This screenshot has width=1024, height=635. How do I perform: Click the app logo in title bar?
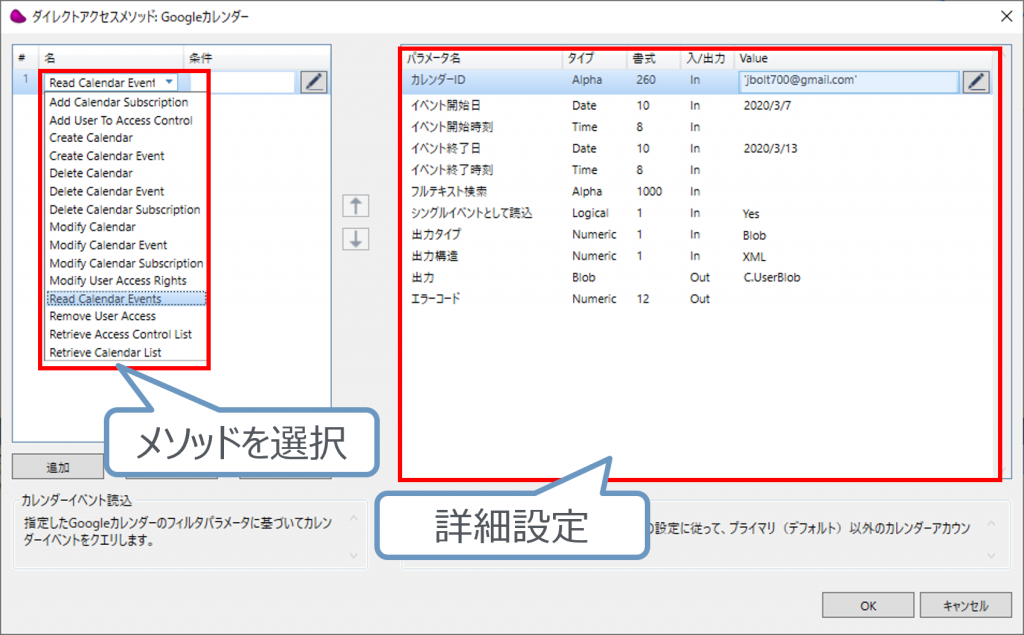pos(16,16)
